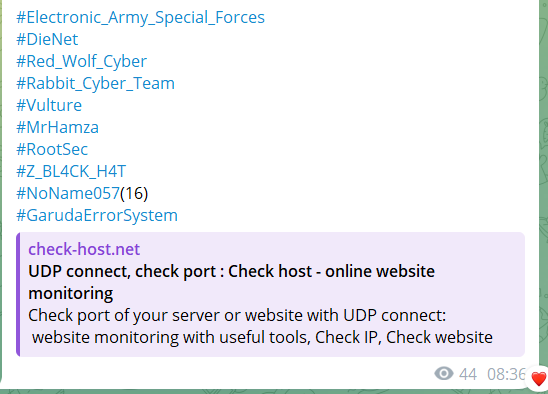548x394 pixels.
Task: Open the #Electronic_Army_Special_Forces hashtag
Action: [x=140, y=17]
